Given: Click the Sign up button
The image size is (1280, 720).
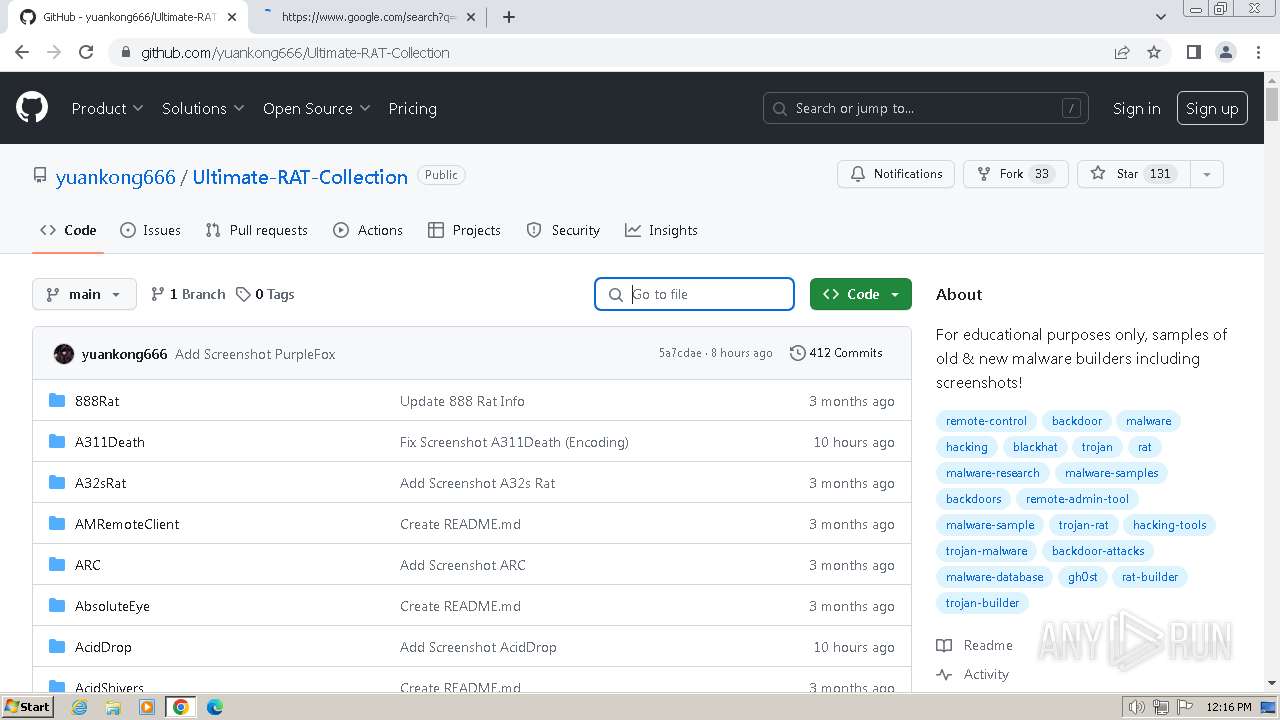Looking at the screenshot, I should coord(1212,108).
